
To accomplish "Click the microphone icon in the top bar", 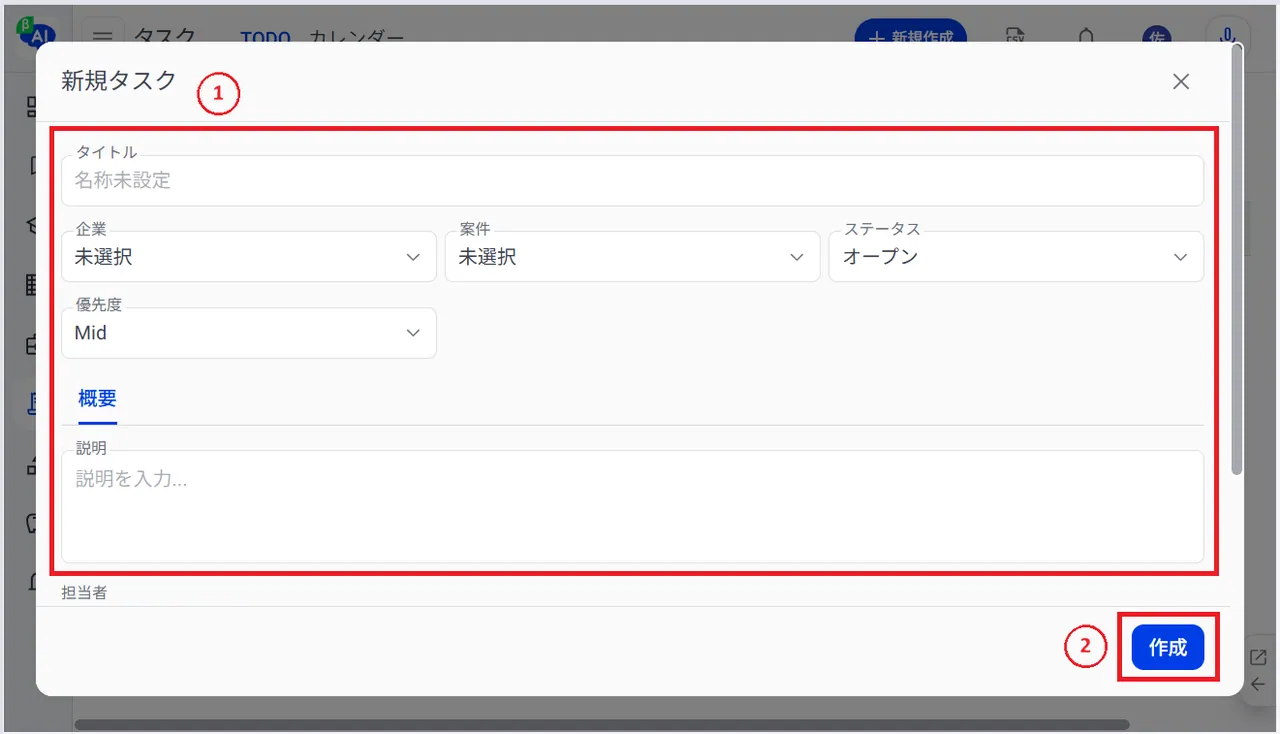I will click(1228, 34).
